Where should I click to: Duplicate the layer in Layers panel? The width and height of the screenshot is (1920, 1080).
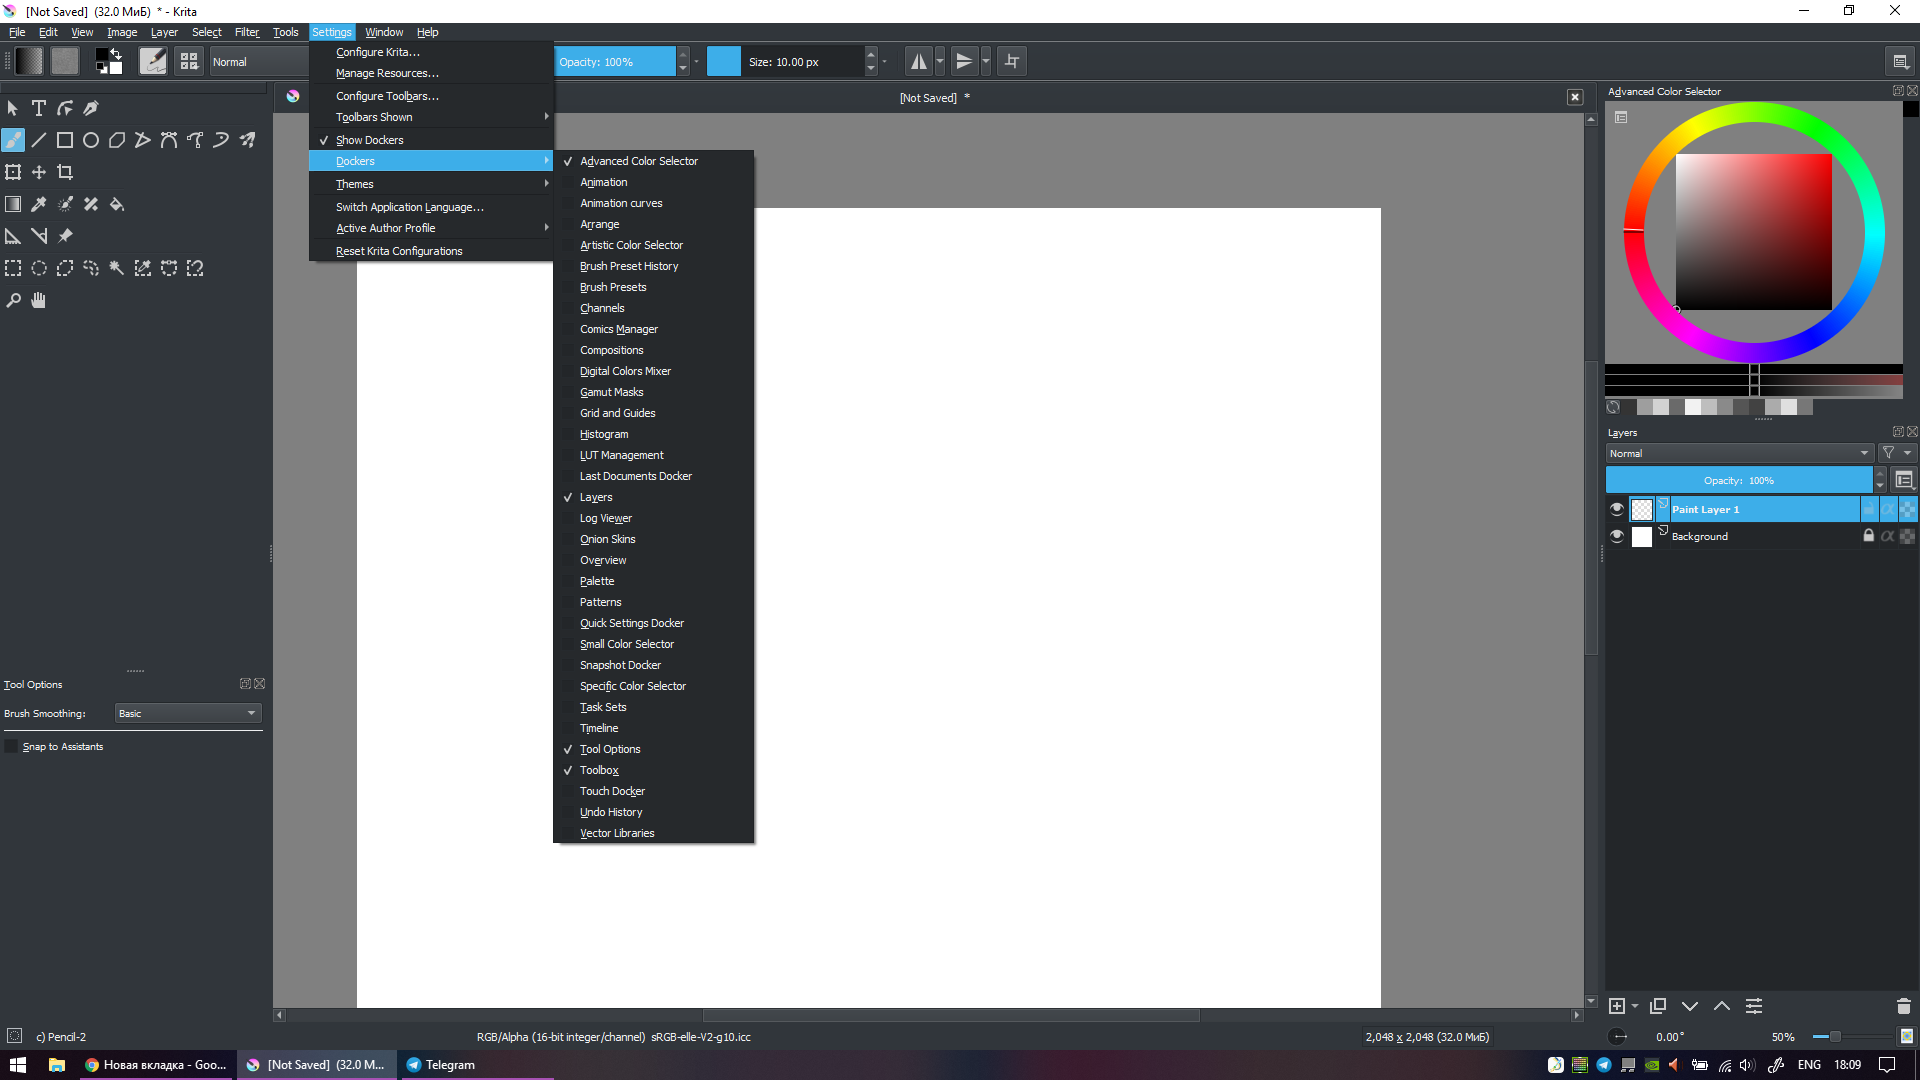tap(1658, 1006)
